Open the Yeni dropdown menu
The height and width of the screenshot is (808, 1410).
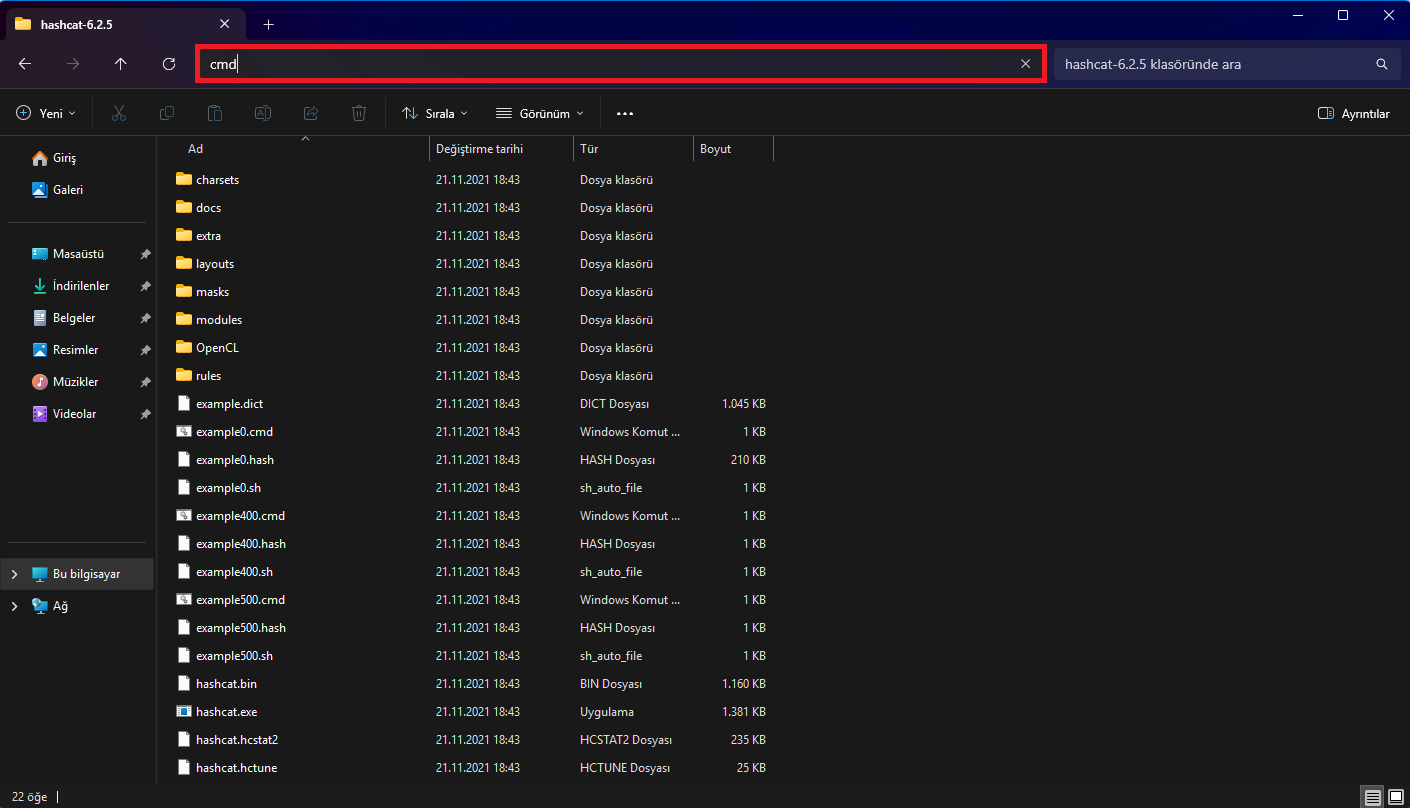click(46, 114)
